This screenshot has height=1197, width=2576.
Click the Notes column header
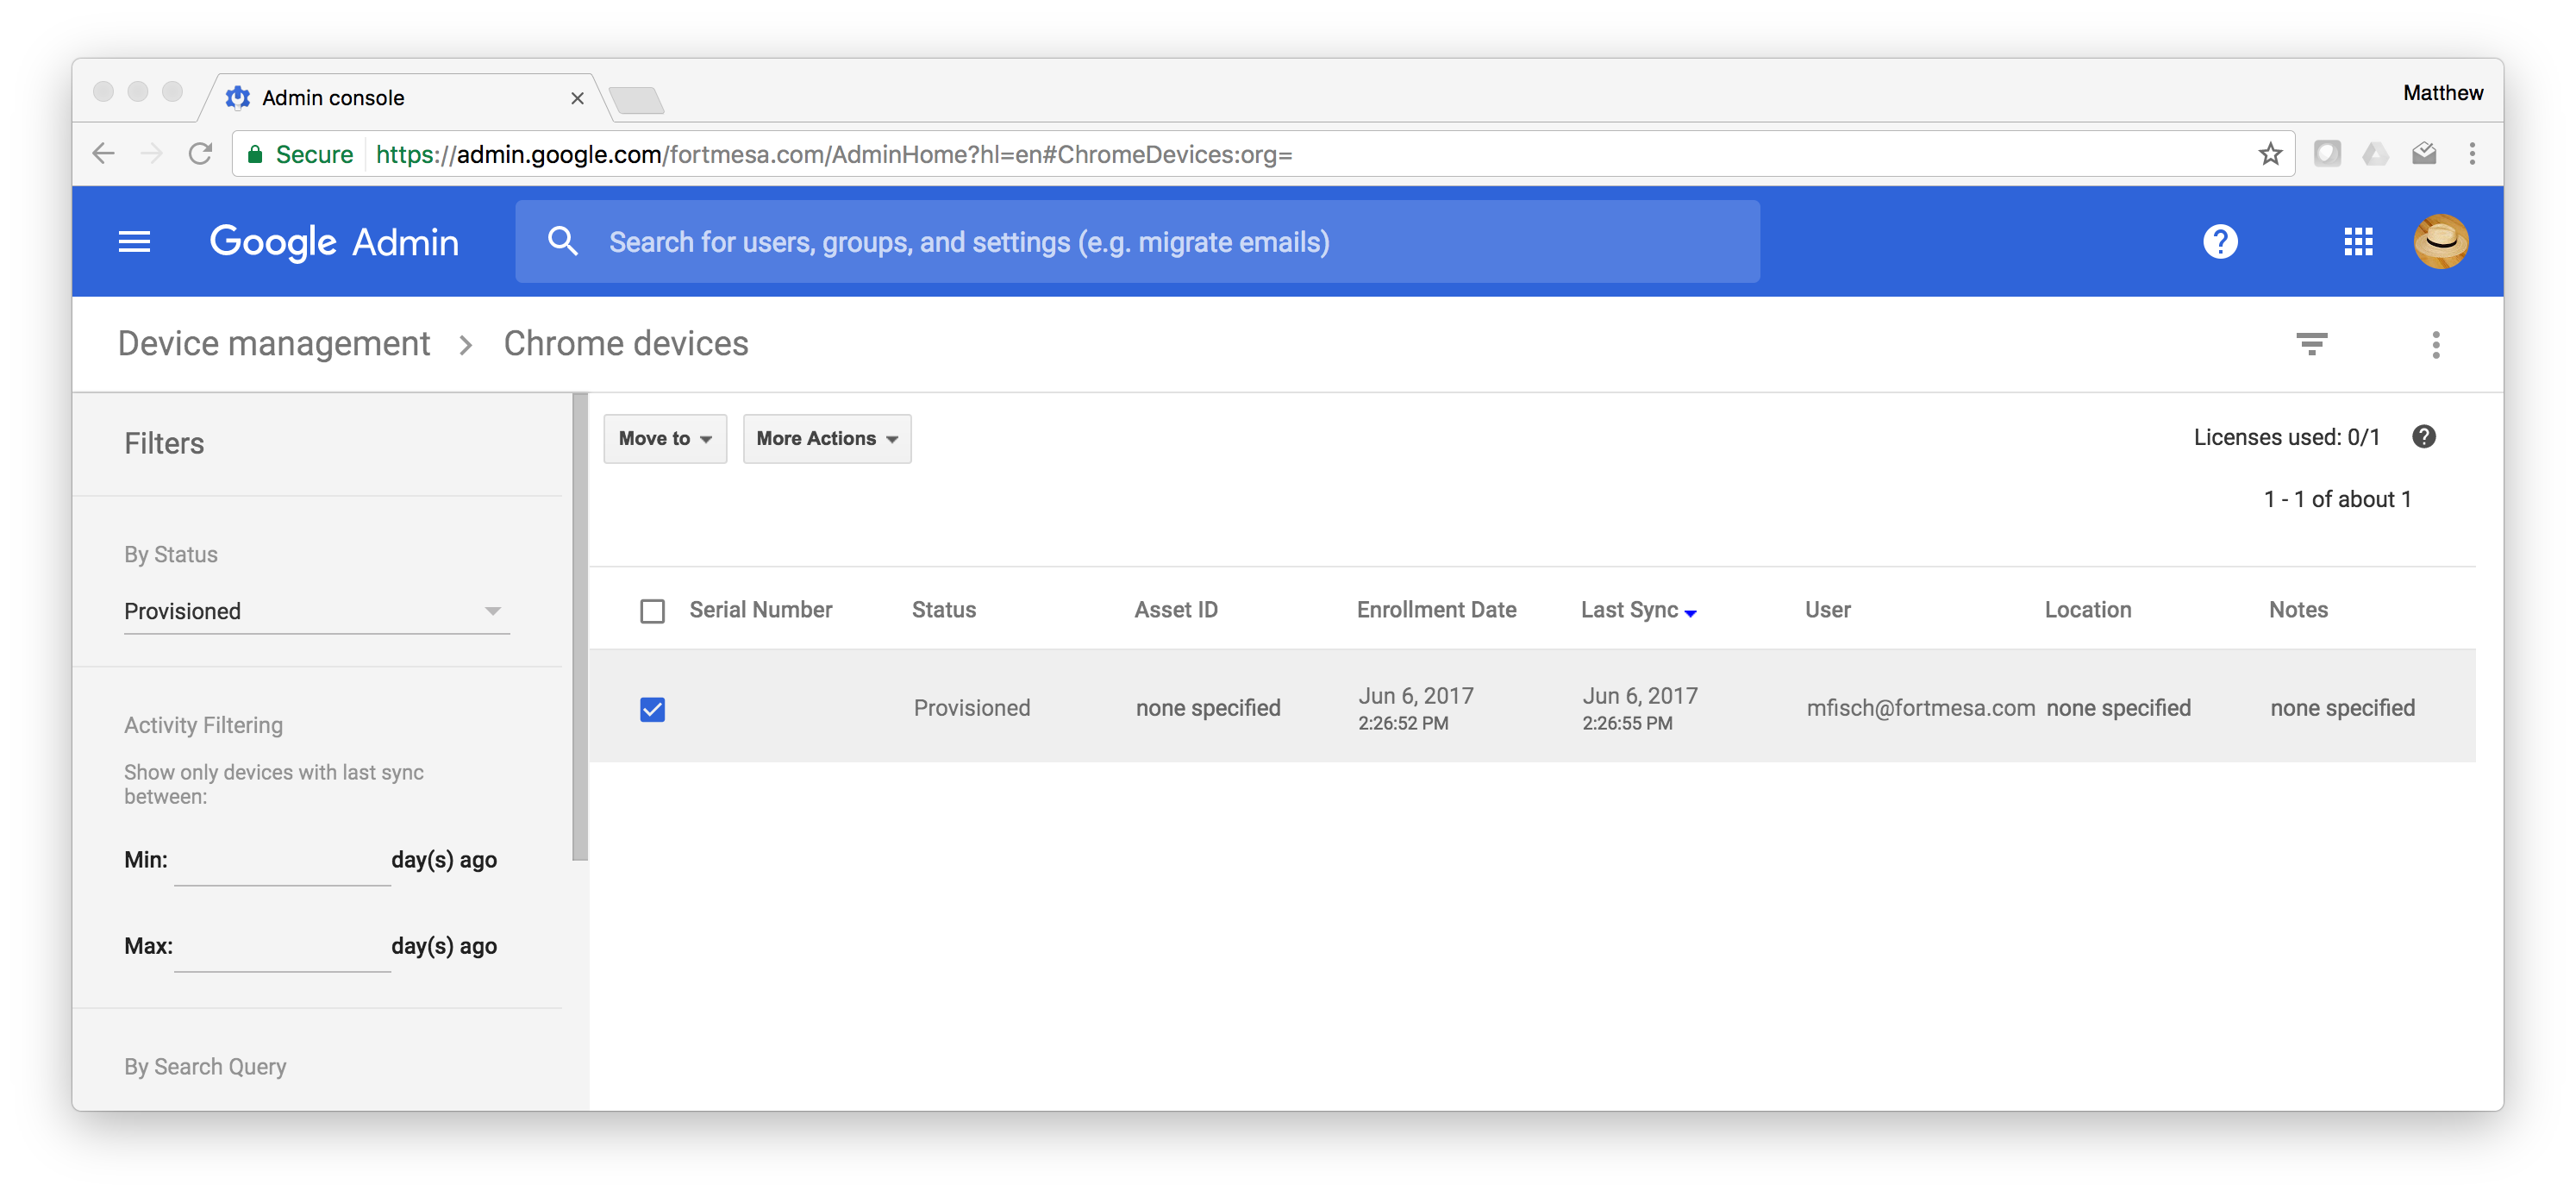coord(2298,610)
